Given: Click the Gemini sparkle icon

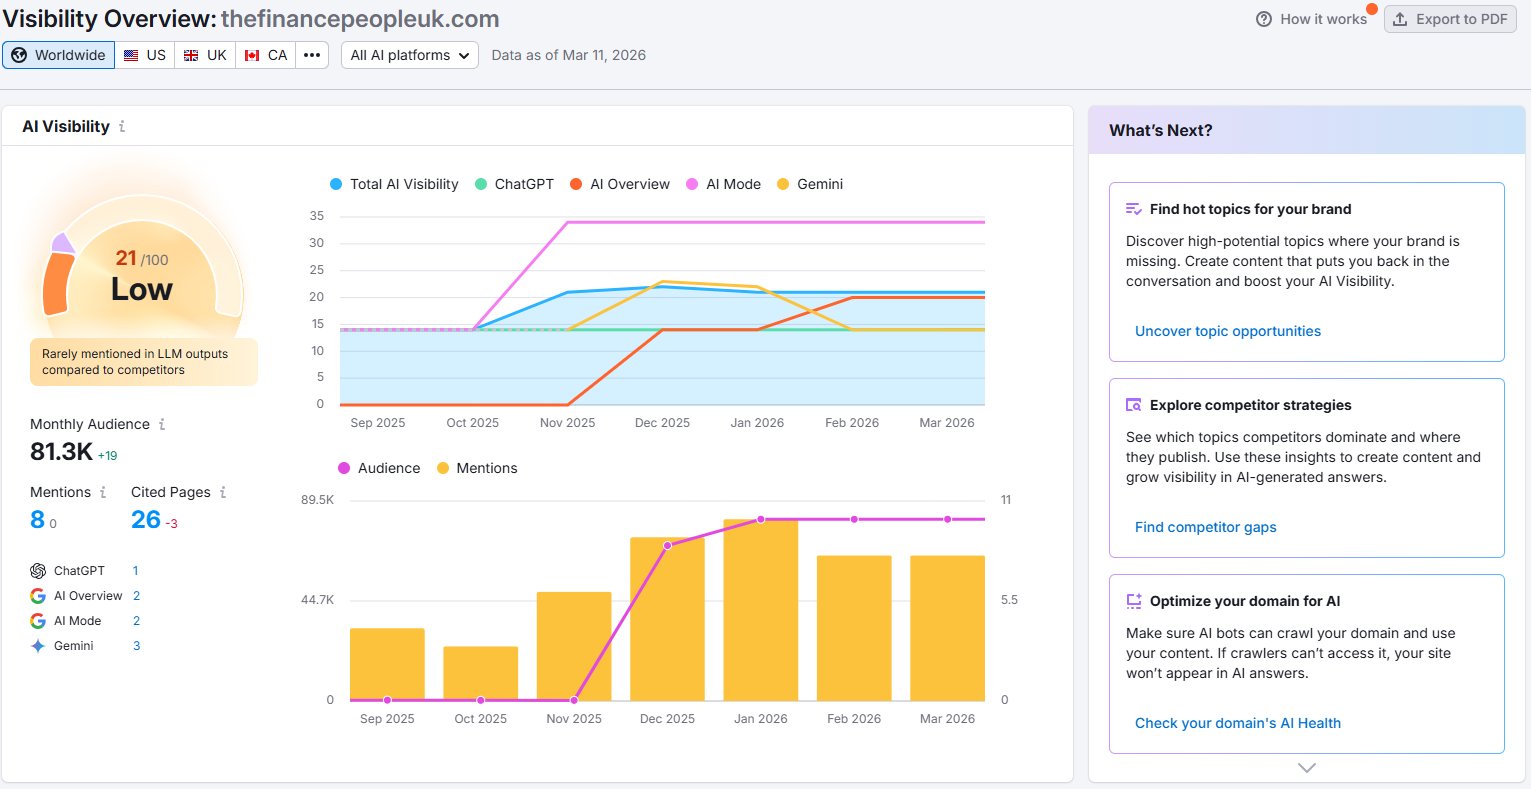Looking at the screenshot, I should pyautogui.click(x=38, y=646).
